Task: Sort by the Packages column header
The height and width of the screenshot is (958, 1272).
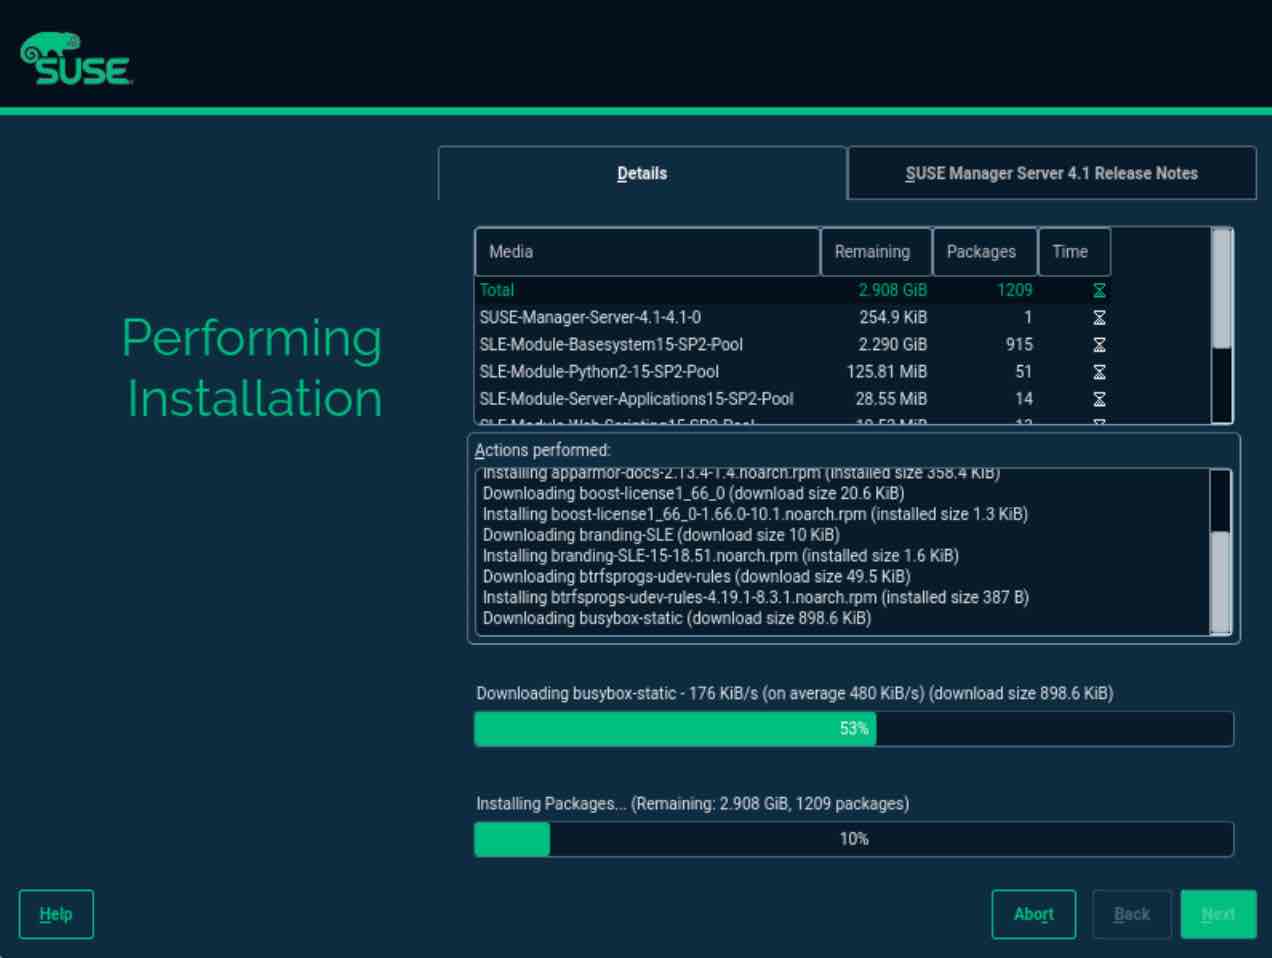Action: click(985, 252)
